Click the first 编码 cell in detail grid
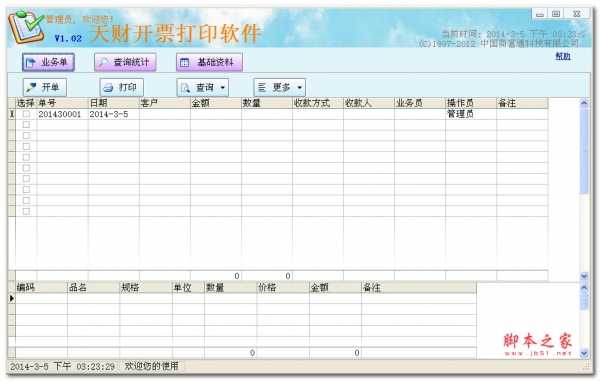This screenshot has width=600, height=381. (41, 298)
